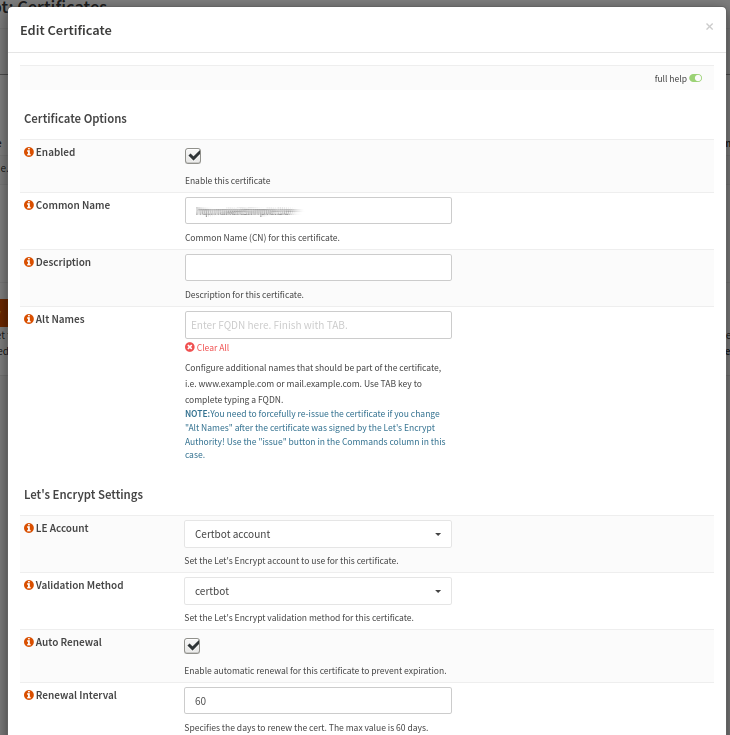This screenshot has height=735, width=730.
Task: Click the info icon beside Renewal Interval
Action: pyautogui.click(x=29, y=695)
